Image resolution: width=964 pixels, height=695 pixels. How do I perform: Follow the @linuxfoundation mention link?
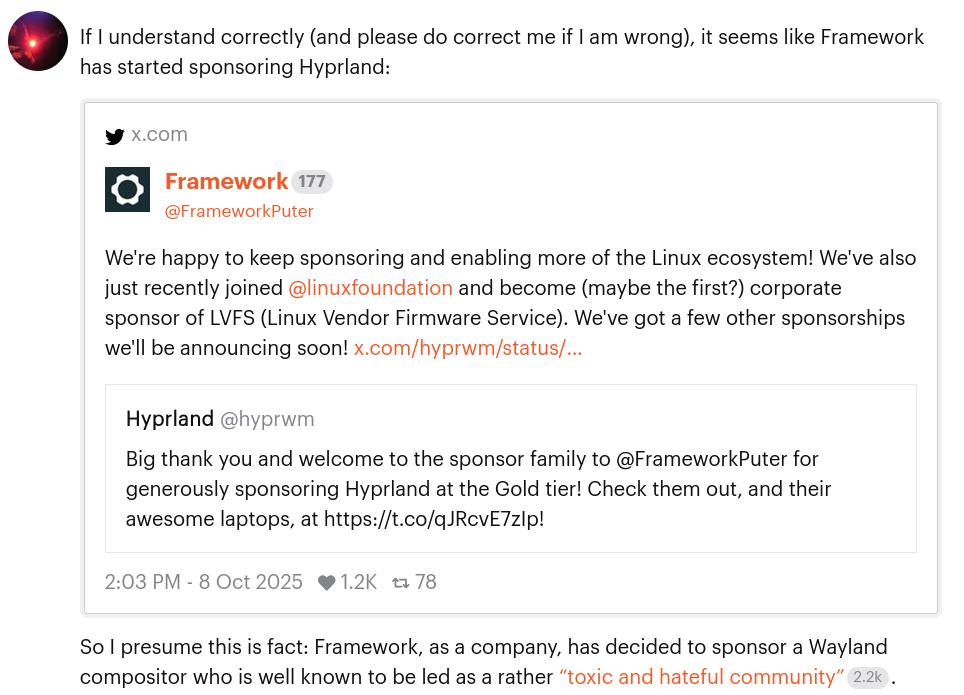(370, 288)
